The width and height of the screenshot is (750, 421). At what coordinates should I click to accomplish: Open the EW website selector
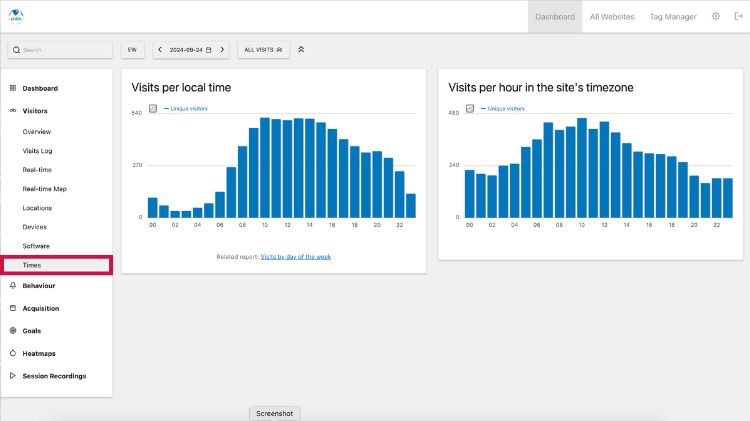(132, 49)
